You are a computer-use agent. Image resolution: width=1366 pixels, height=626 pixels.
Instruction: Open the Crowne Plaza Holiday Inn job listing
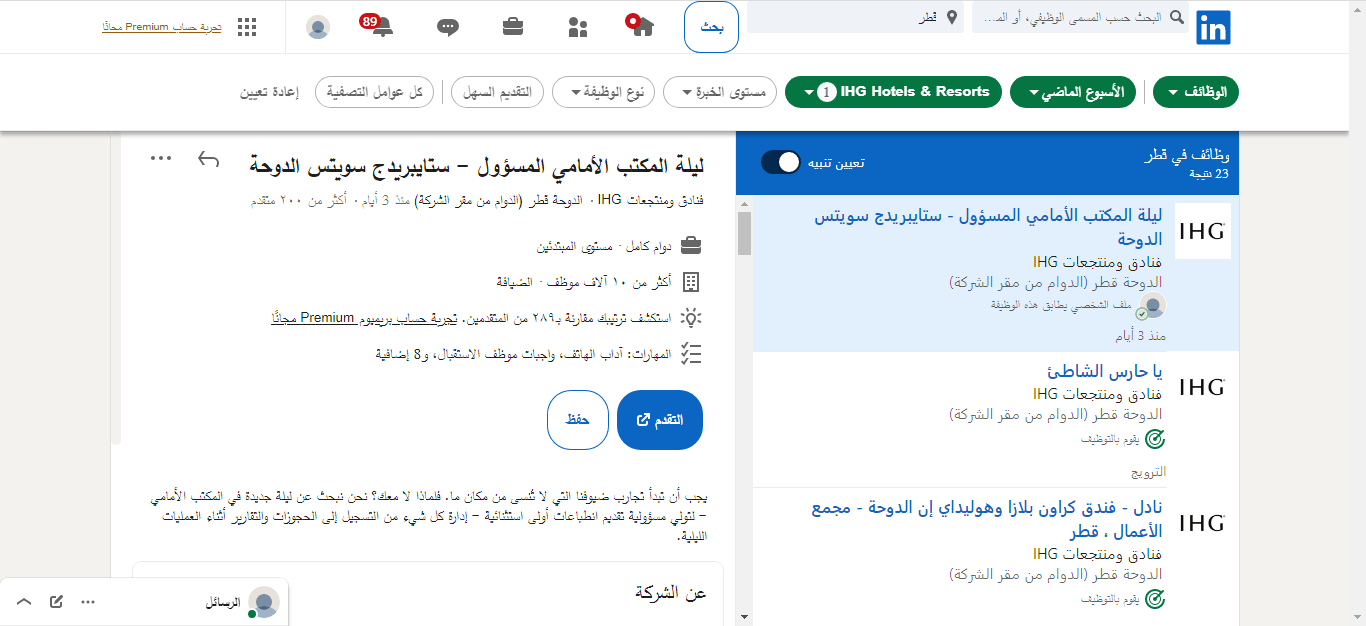pos(987,519)
